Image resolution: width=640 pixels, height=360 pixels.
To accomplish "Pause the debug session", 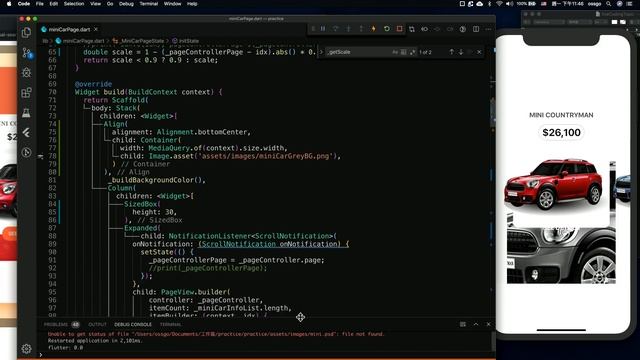I will (323, 29).
